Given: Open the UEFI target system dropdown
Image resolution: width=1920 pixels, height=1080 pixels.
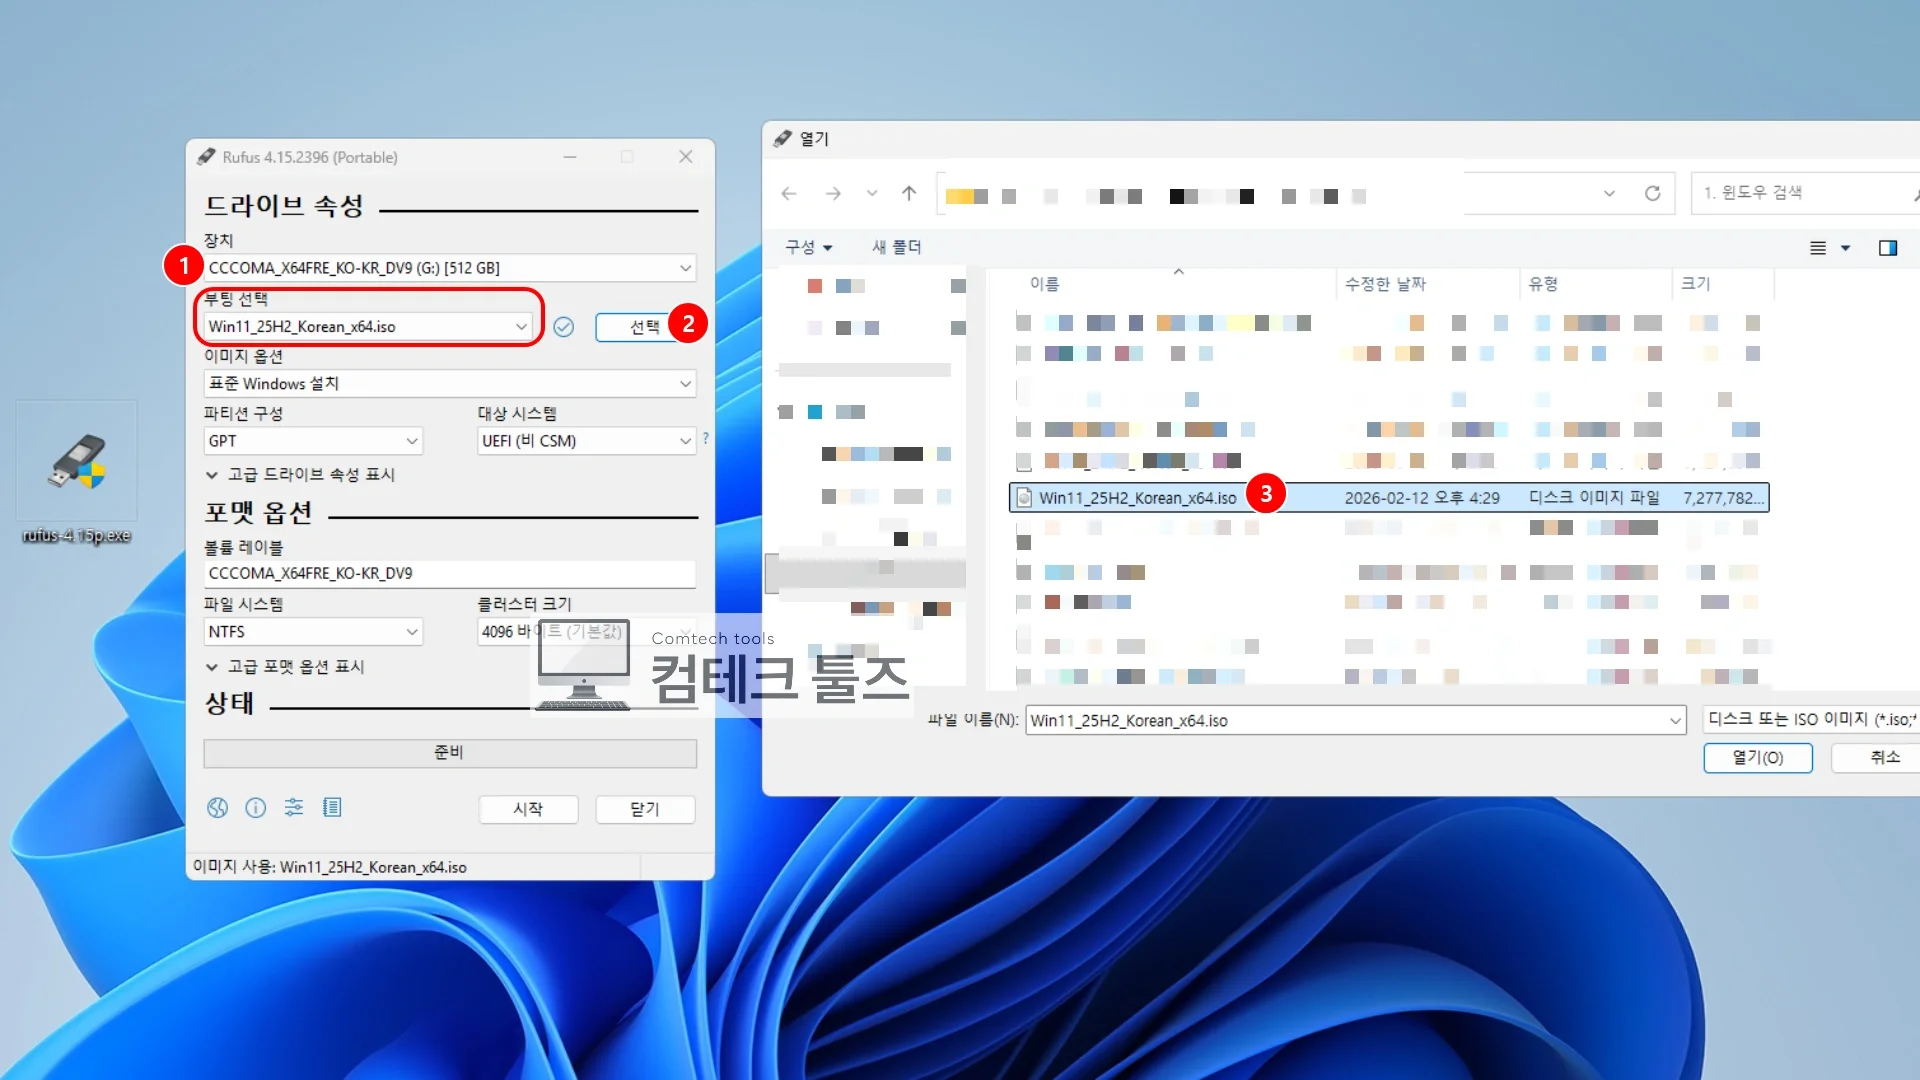Looking at the screenshot, I should (x=587, y=441).
